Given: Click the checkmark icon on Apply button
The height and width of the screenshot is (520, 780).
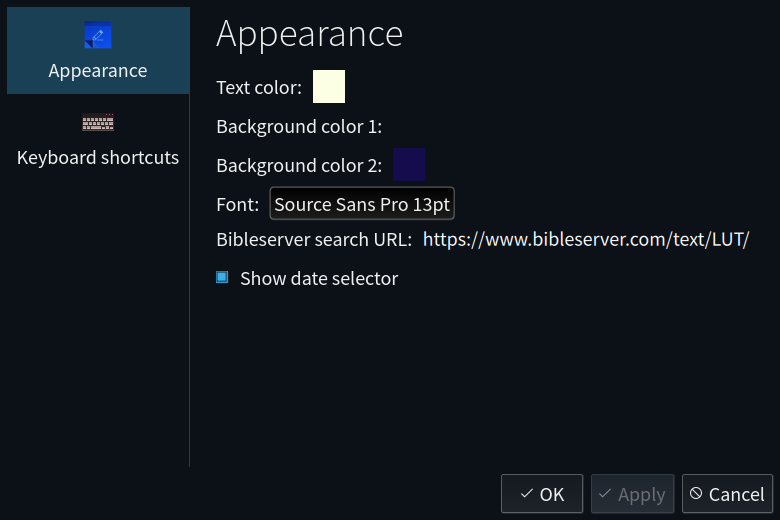Looking at the screenshot, I should pyautogui.click(x=605, y=494).
